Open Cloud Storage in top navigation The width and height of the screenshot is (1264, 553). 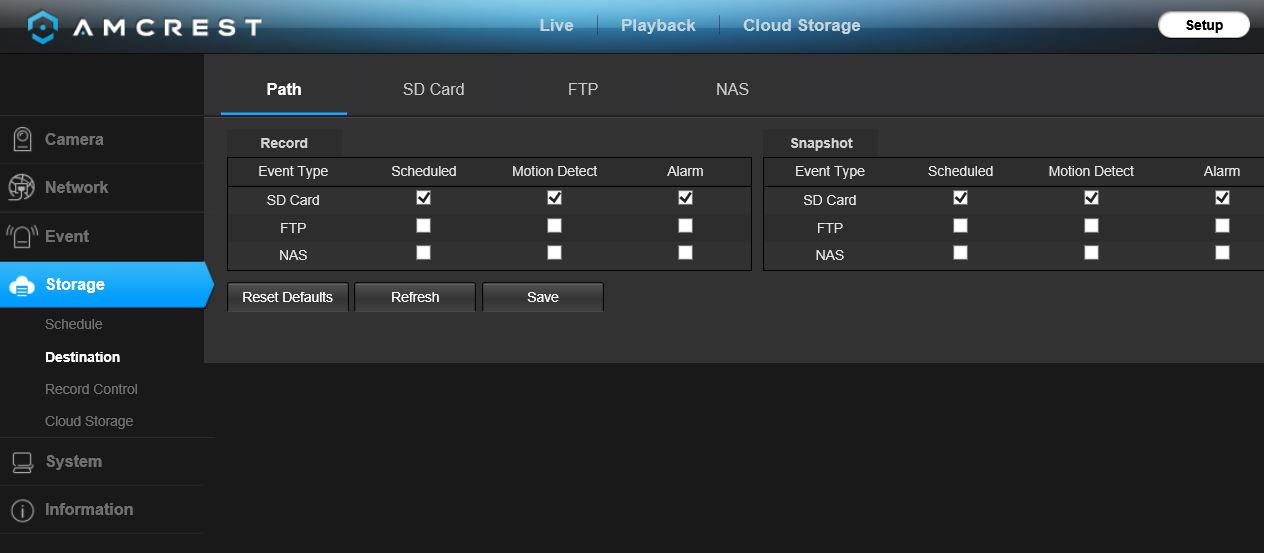tap(802, 26)
